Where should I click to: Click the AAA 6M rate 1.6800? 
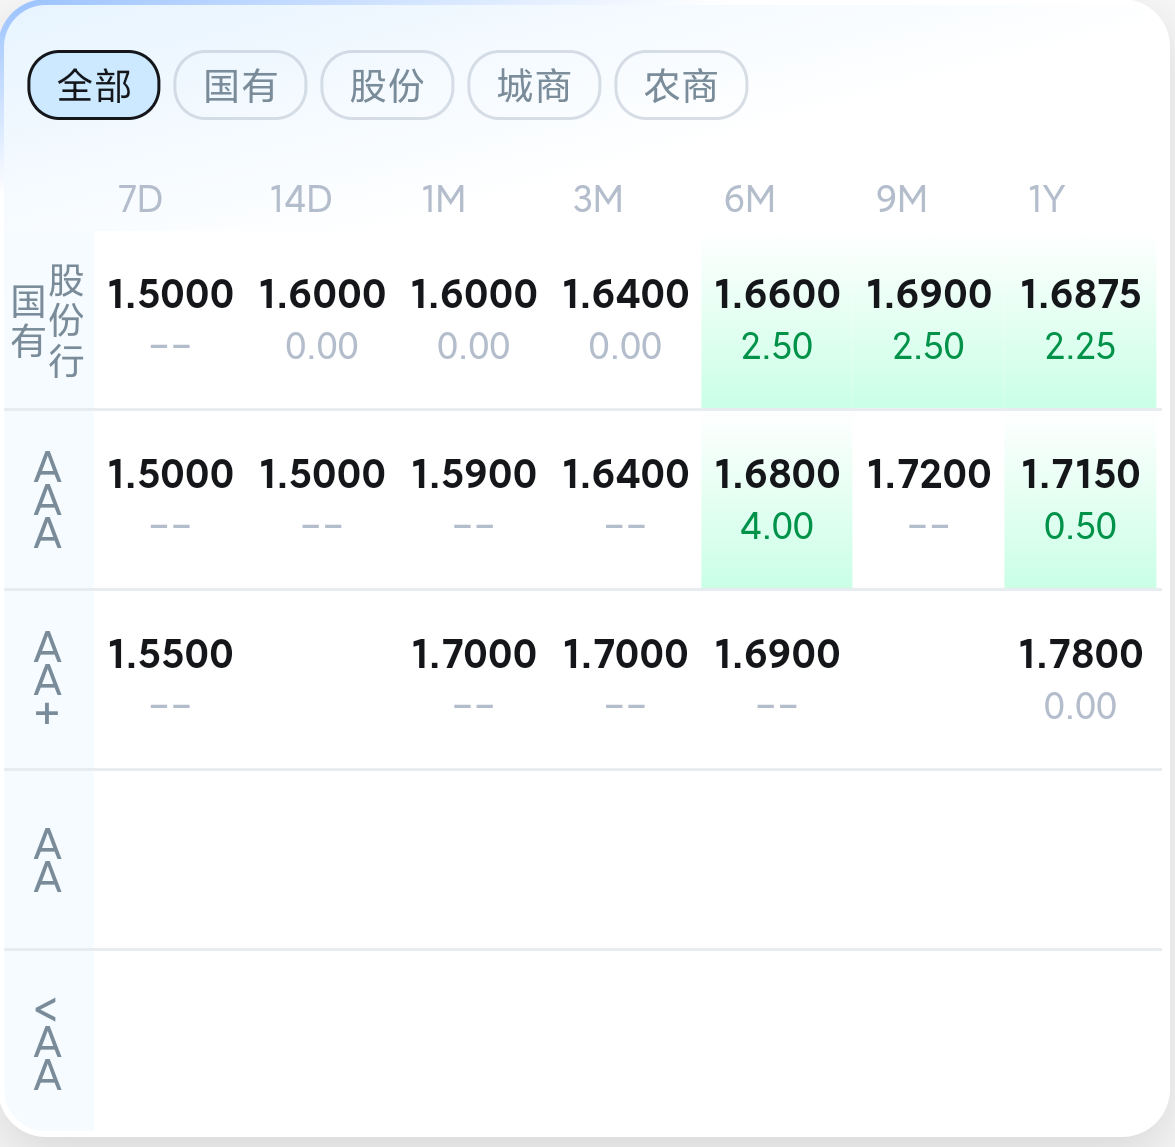pyautogui.click(x=777, y=474)
